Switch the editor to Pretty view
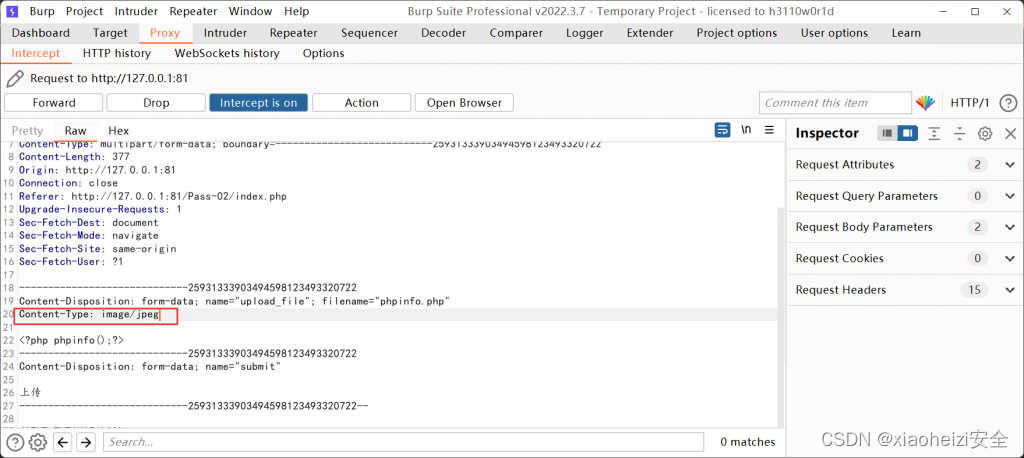The width and height of the screenshot is (1024, 458). point(27,131)
